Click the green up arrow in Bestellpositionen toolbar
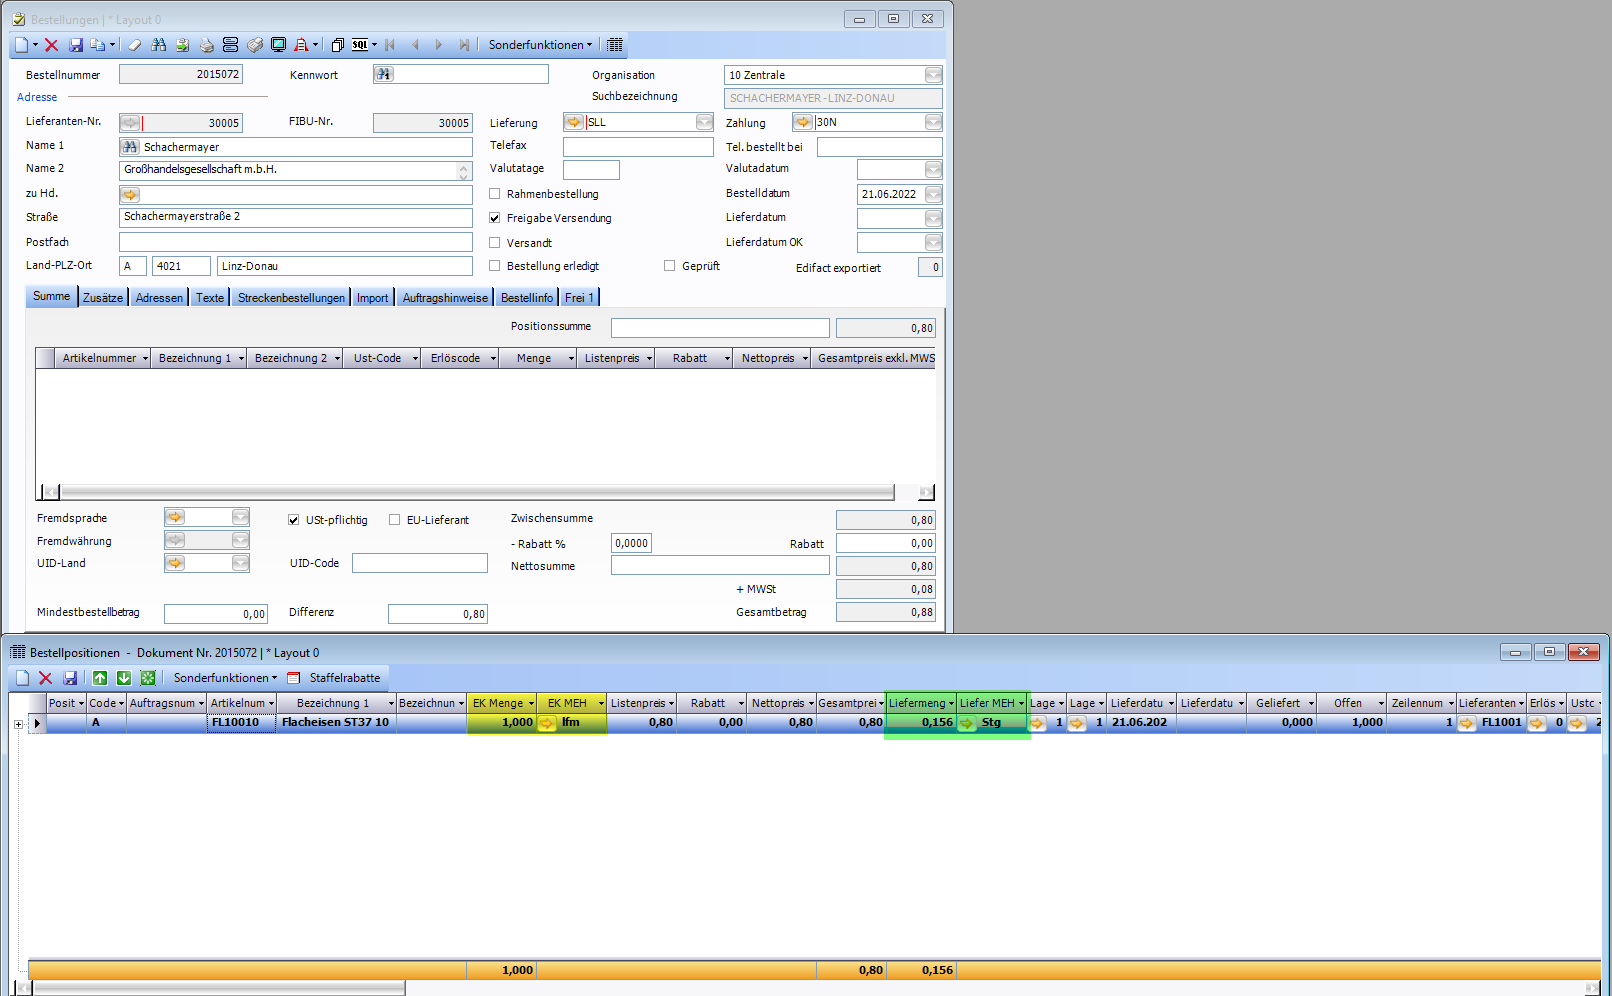This screenshot has height=996, width=1612. point(100,678)
